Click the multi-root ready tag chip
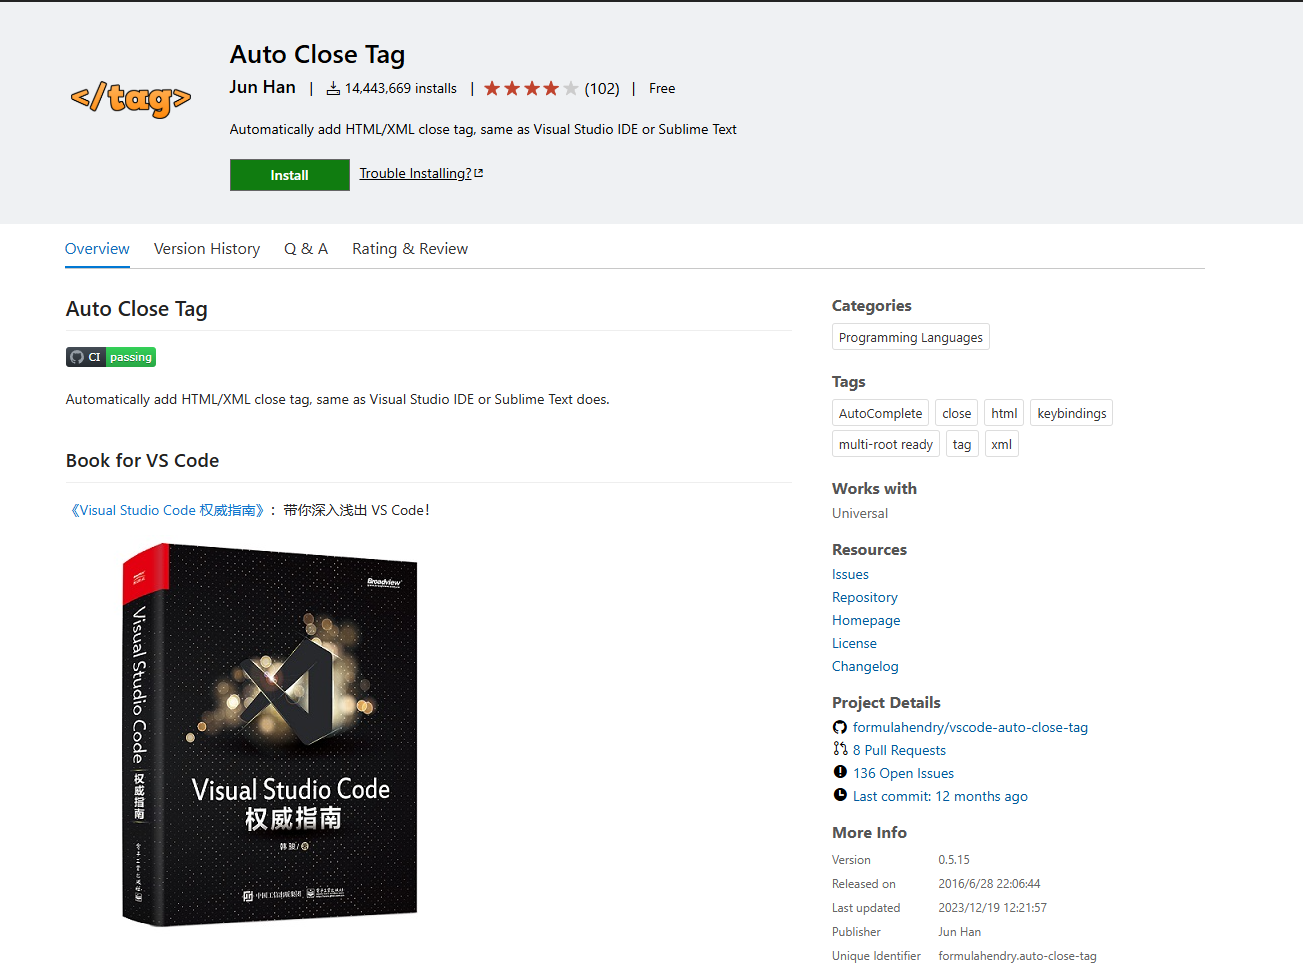Screen dimensions: 1303x968 (885, 444)
